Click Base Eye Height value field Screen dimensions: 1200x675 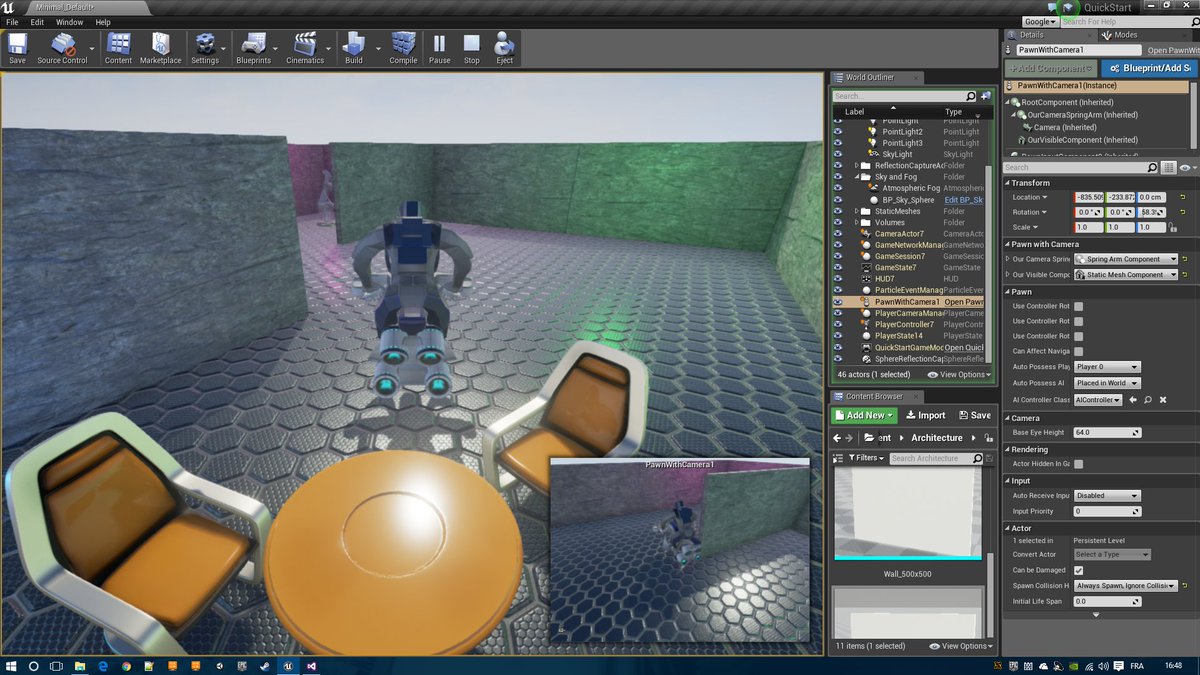click(1107, 433)
